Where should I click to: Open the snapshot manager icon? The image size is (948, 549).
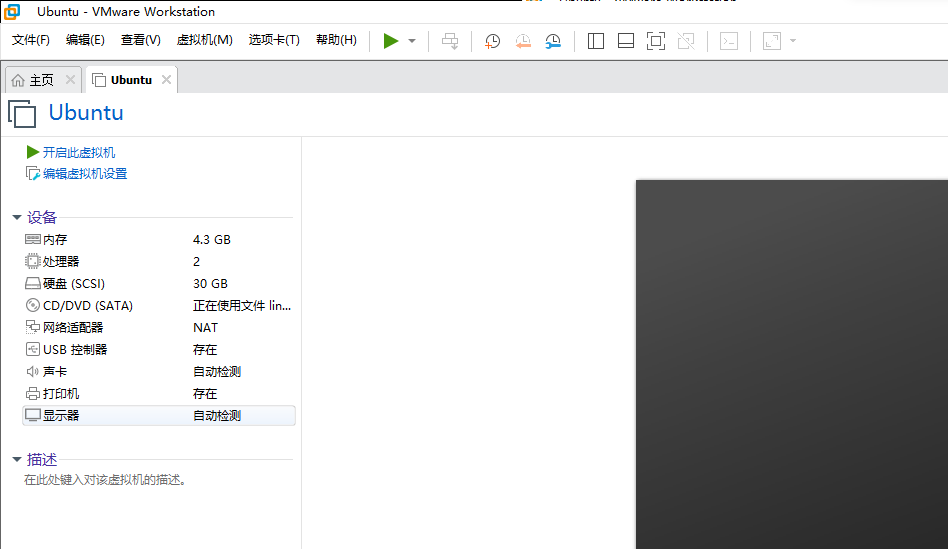pos(553,41)
